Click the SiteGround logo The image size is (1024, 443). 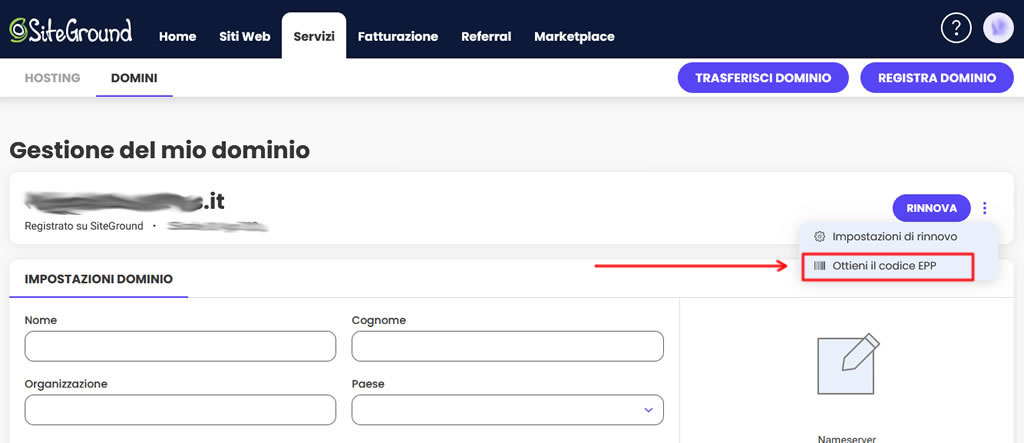(71, 30)
